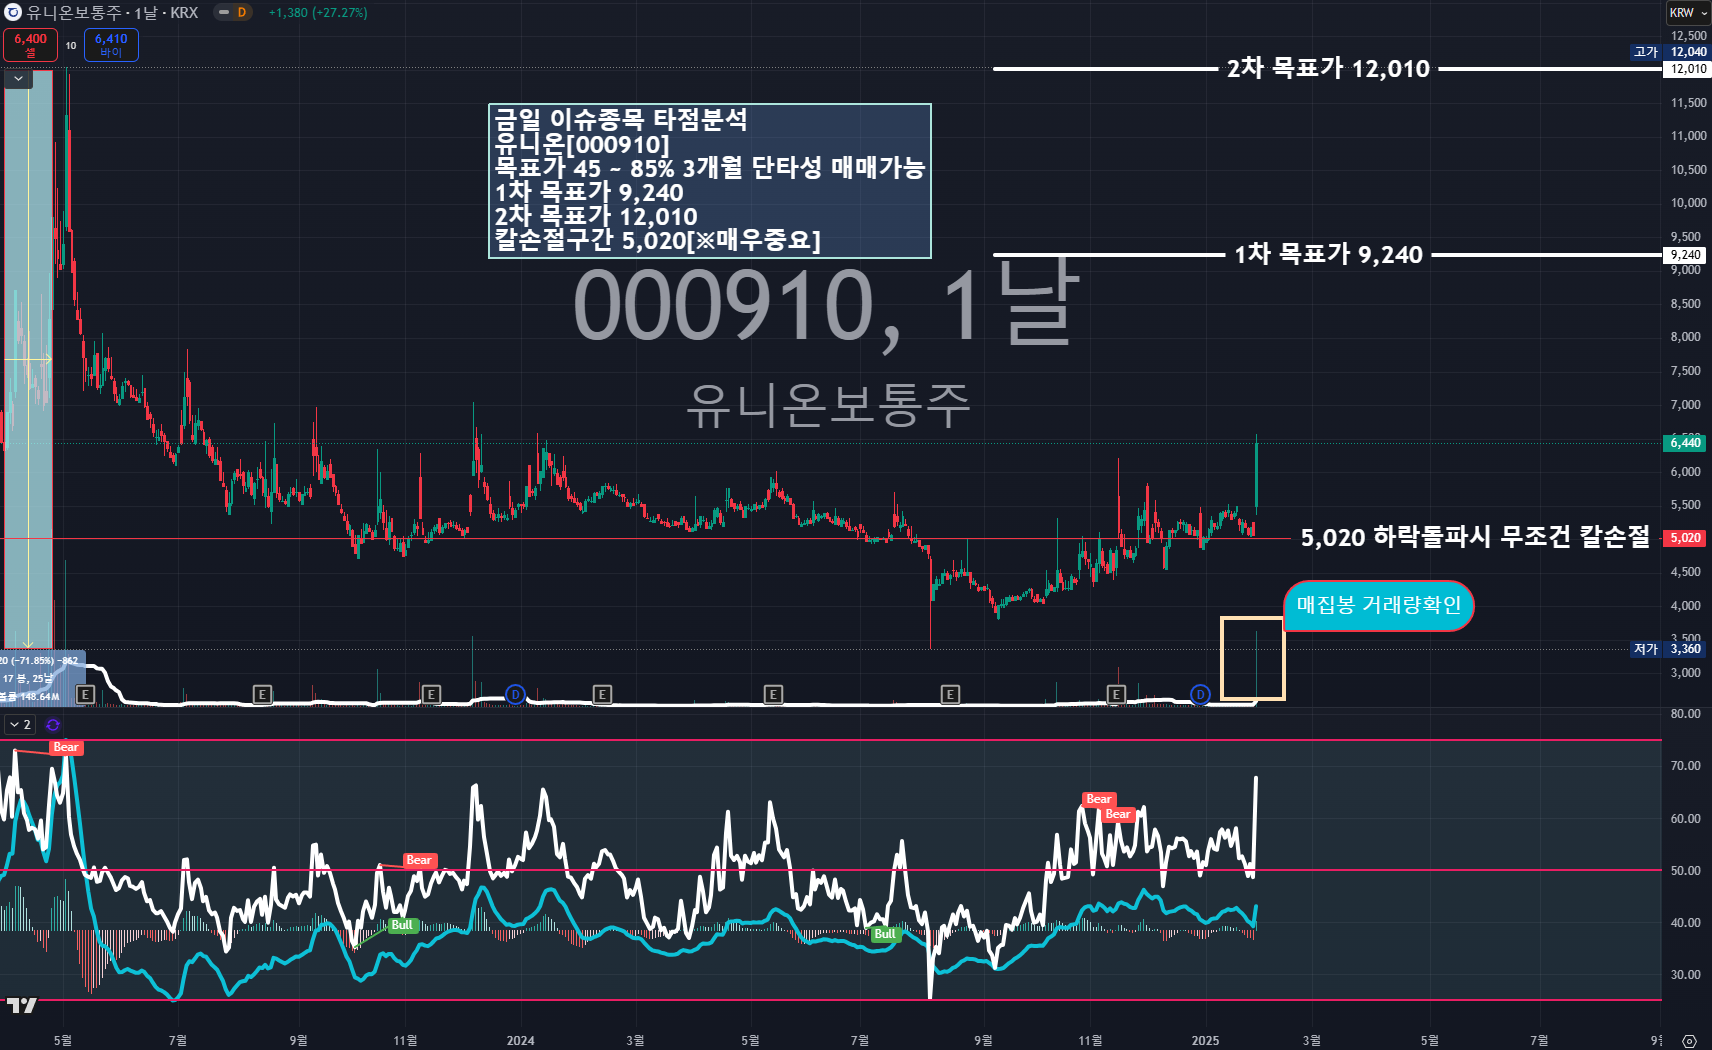Click the 유니온보통주 symbol logo icon
Image resolution: width=1712 pixels, height=1050 pixels.
[x=13, y=13]
